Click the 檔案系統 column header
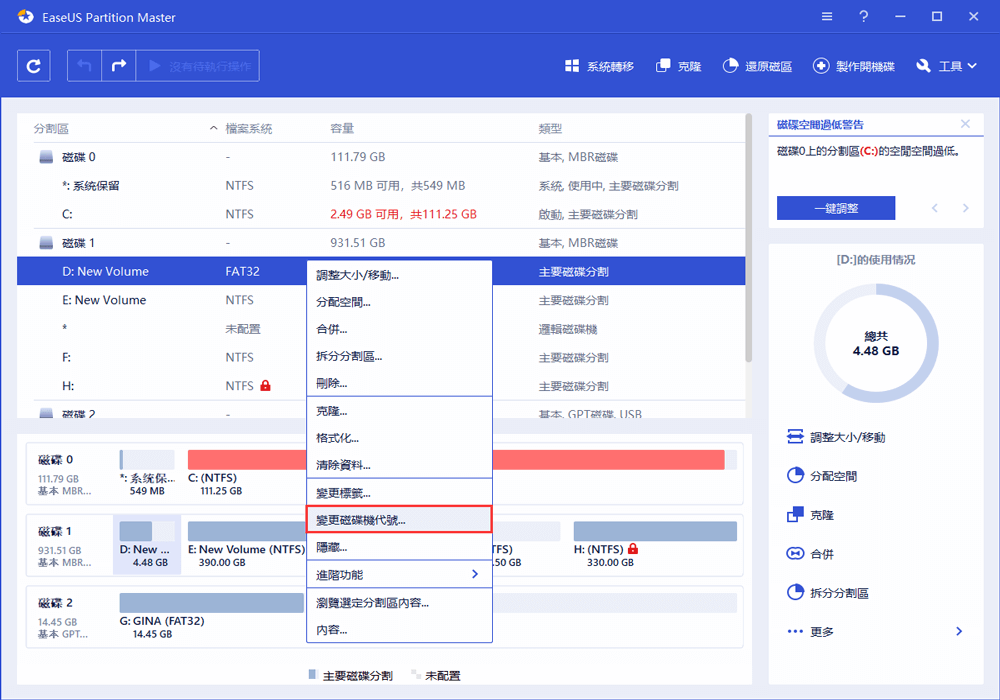The height and width of the screenshot is (700, 1000). (x=249, y=129)
